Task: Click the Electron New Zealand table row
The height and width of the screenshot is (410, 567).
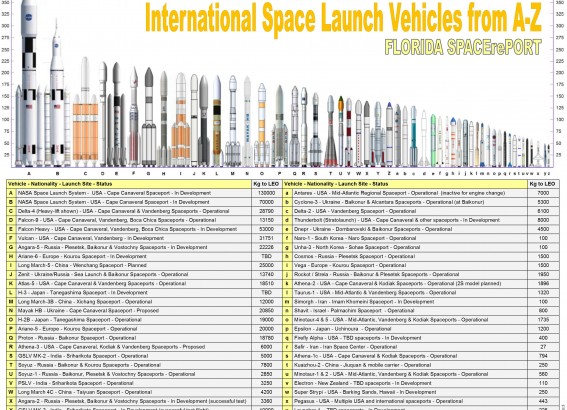Action: (x=421, y=383)
